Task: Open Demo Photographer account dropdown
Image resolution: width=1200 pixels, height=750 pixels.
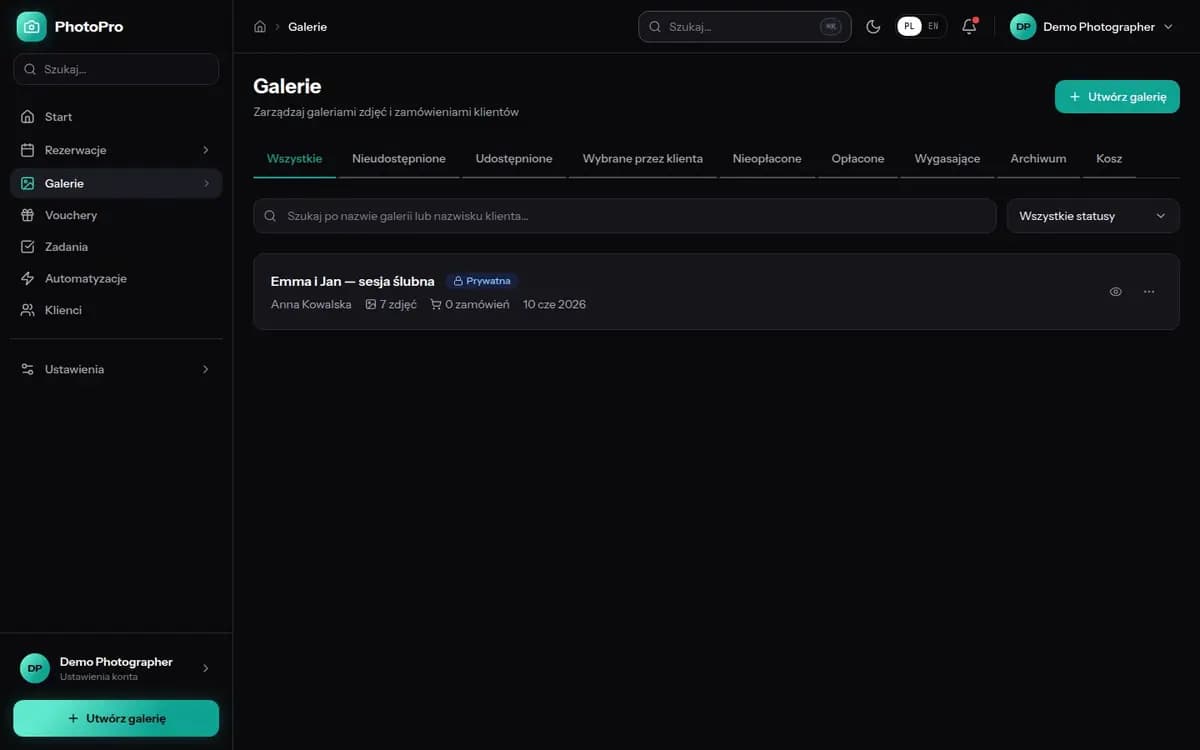Action: point(1092,27)
